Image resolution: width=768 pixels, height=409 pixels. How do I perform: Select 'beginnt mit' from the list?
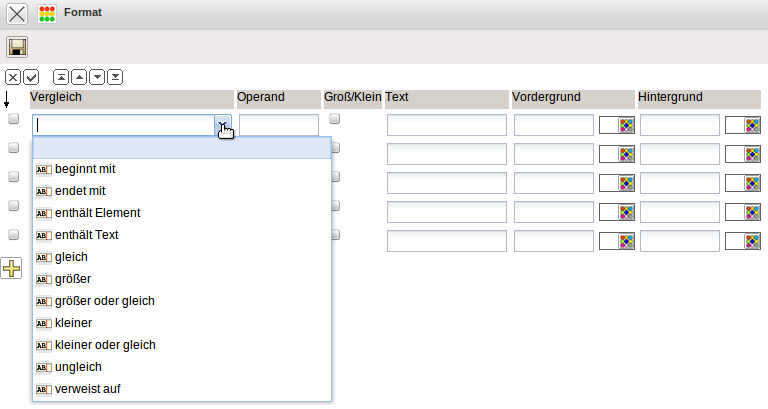(x=85, y=169)
